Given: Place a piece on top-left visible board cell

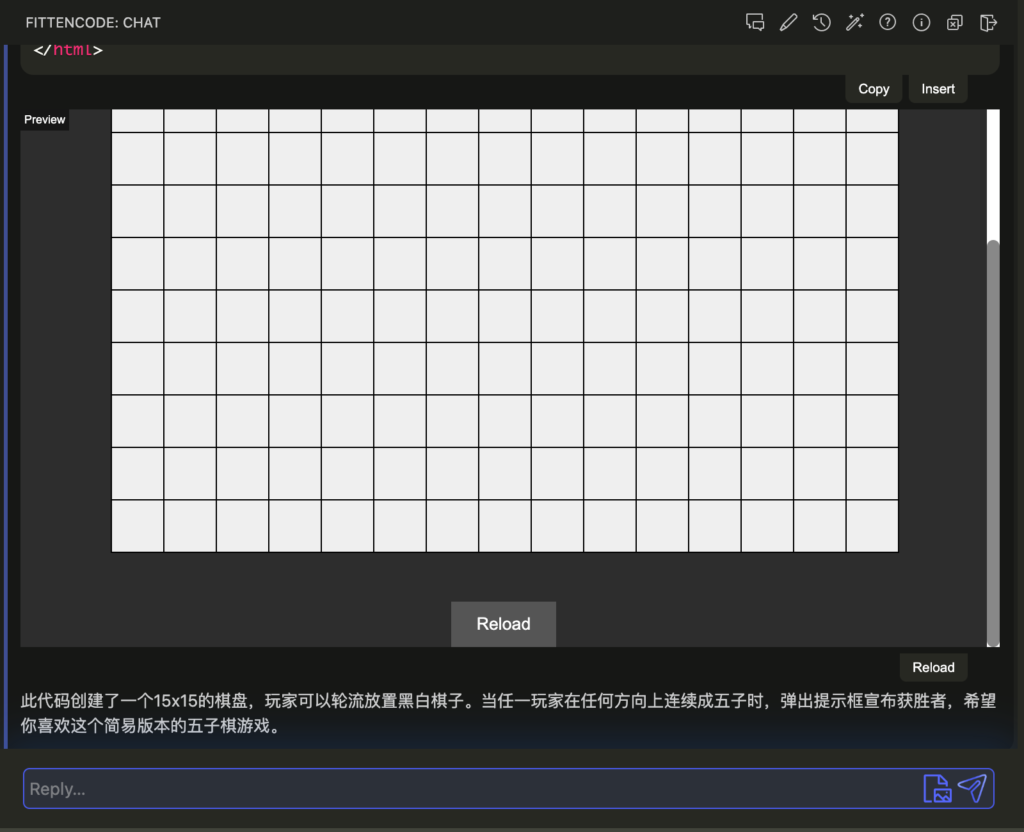Looking at the screenshot, I should click(x=137, y=120).
